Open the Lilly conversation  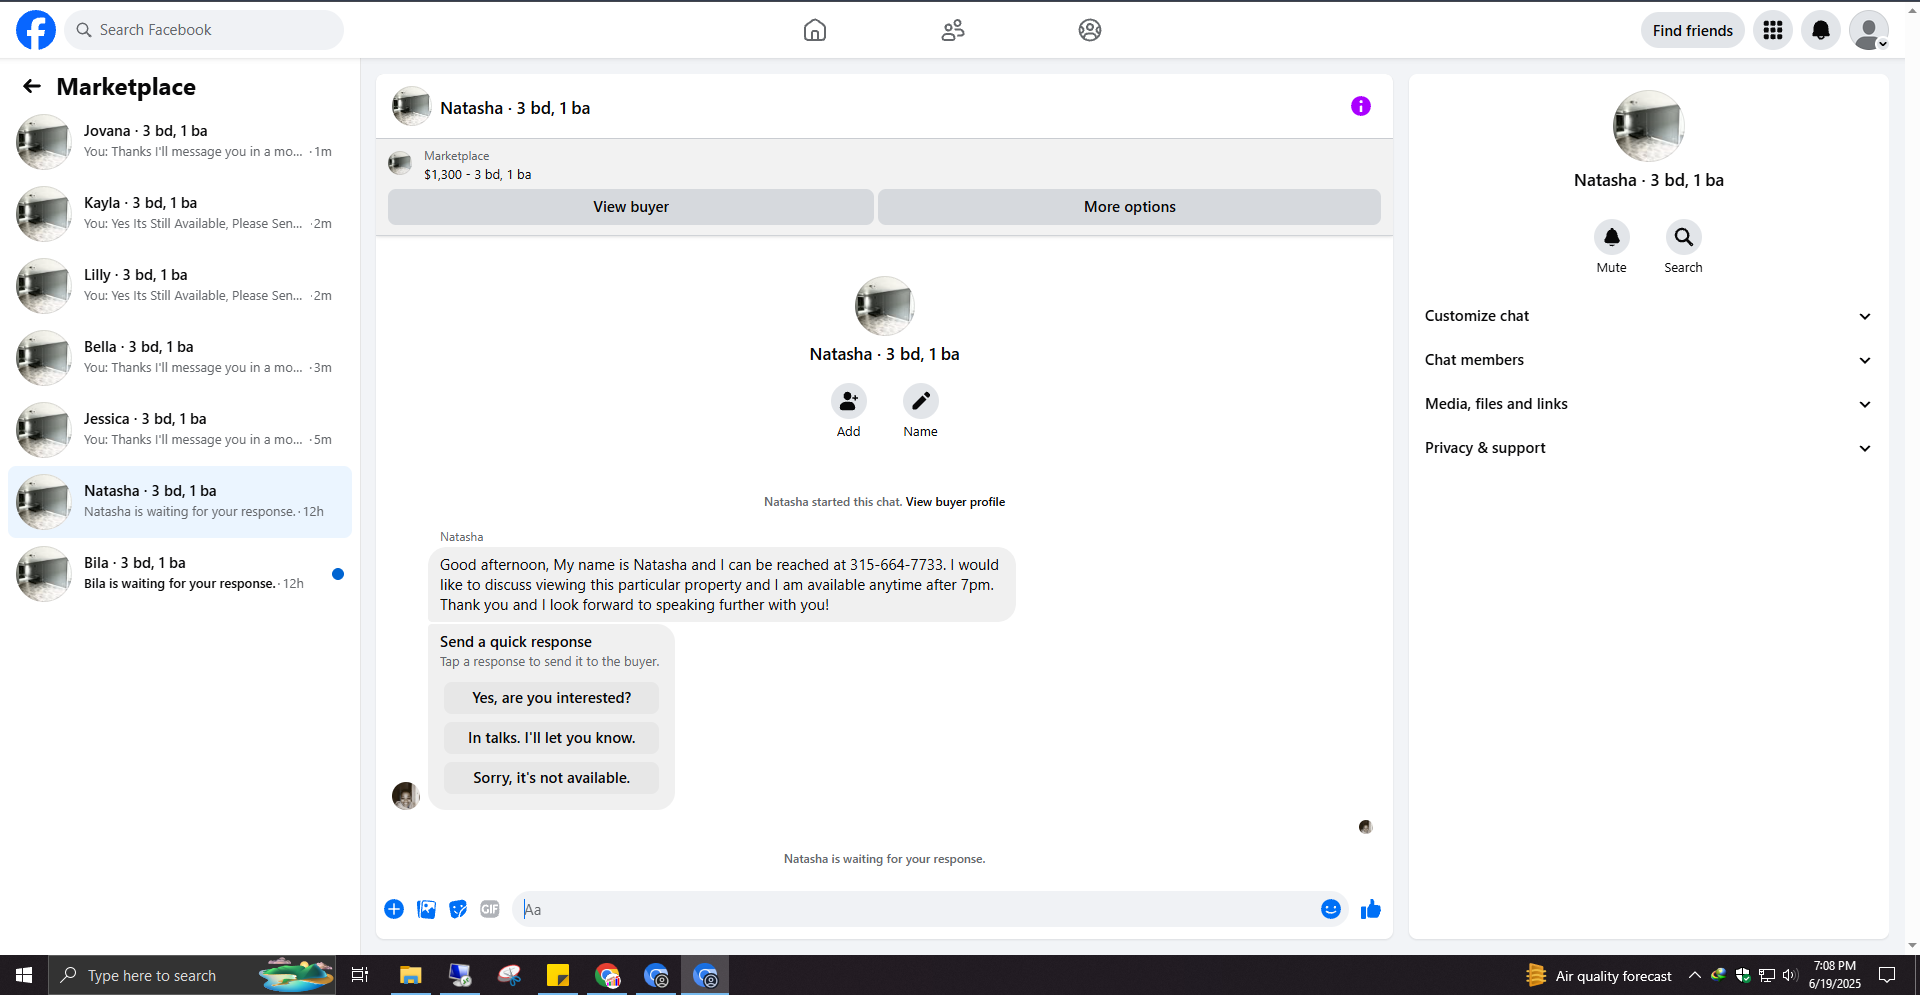coord(180,286)
